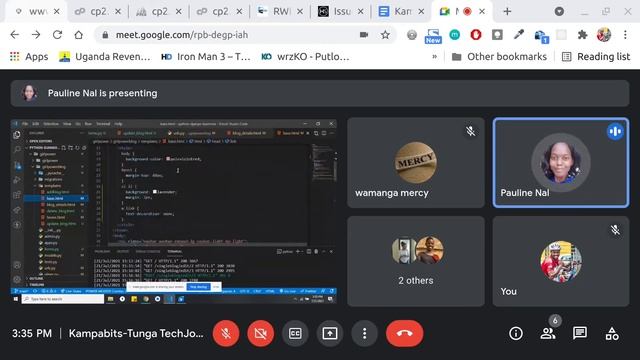Image resolution: width=640 pixels, height=360 pixels.
Task: Open Uganda Revenue bookmark
Action: [104, 57]
